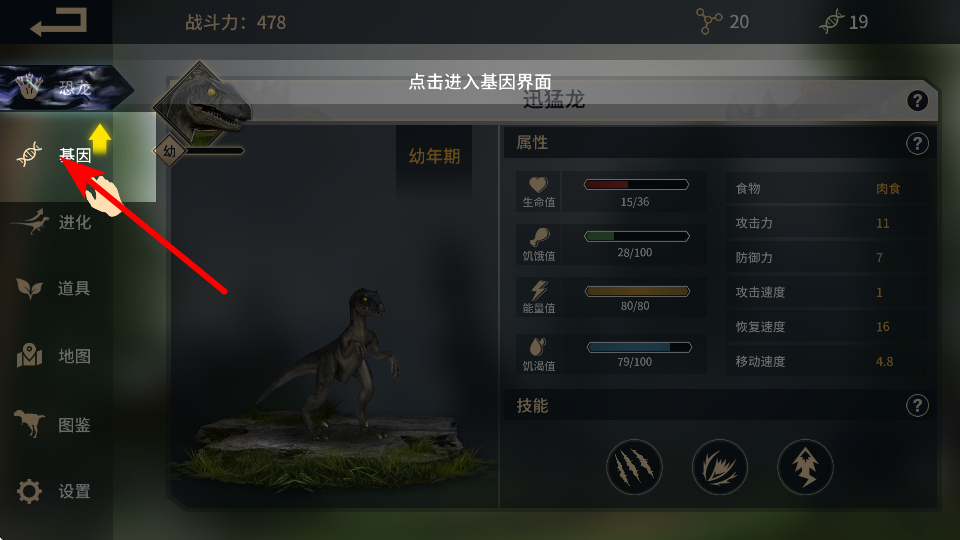Click the molecule currency counter showing 20
Image resolution: width=960 pixels, height=540 pixels.
point(723,22)
